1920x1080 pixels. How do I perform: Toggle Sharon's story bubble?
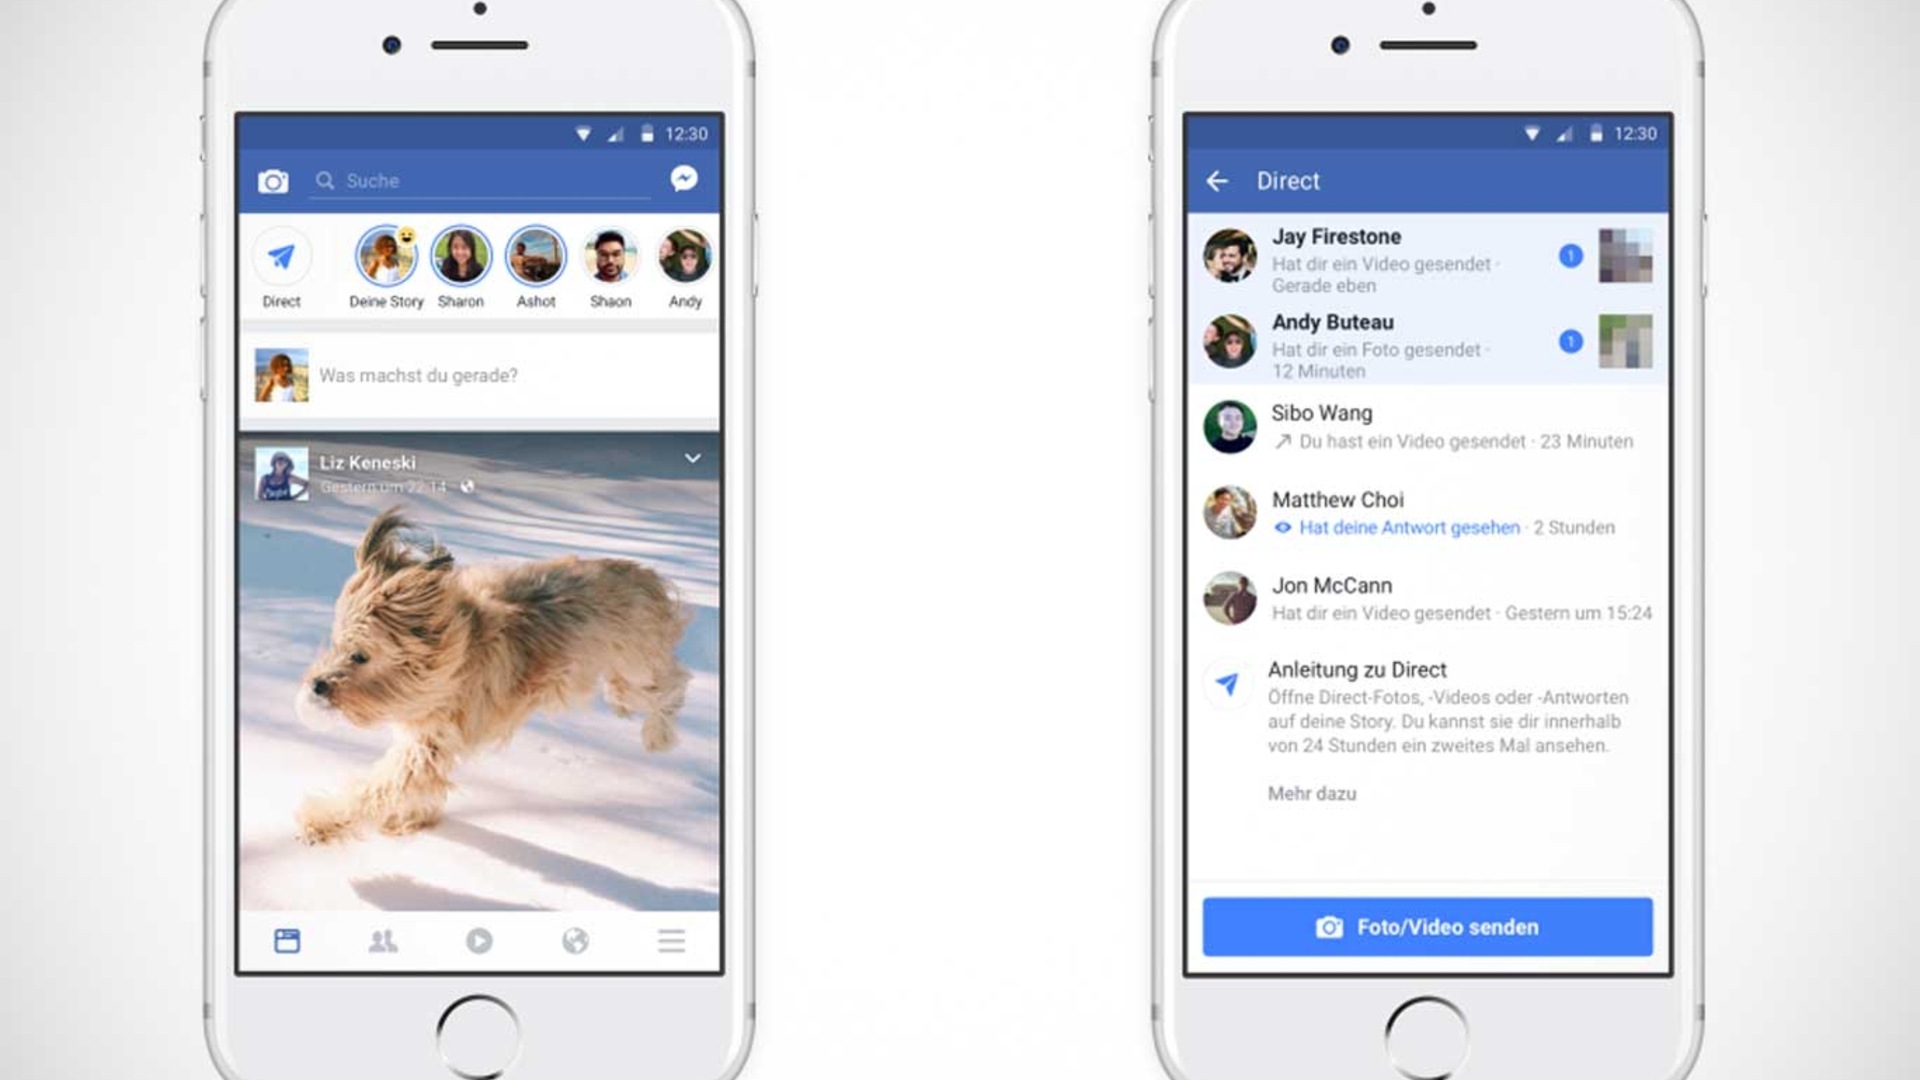[x=460, y=255]
